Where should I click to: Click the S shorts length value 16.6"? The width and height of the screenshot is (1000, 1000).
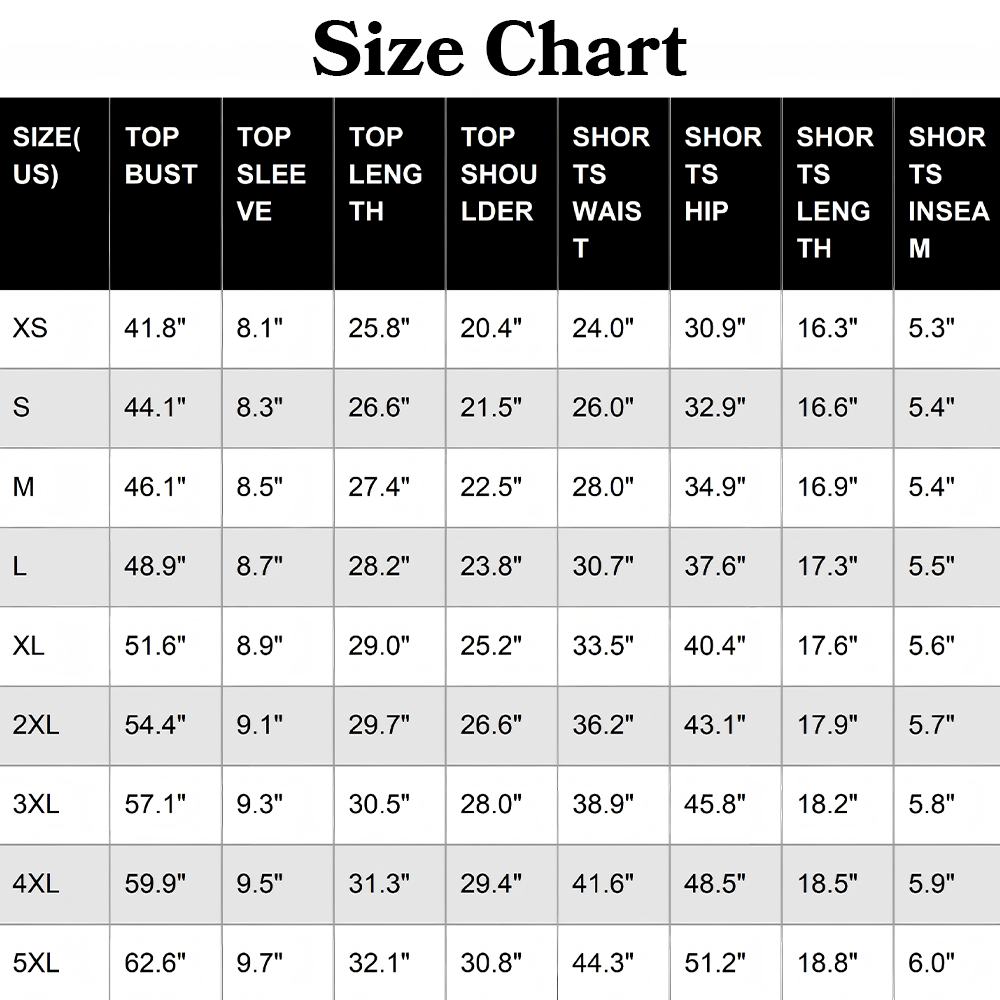pyautogui.click(x=827, y=408)
